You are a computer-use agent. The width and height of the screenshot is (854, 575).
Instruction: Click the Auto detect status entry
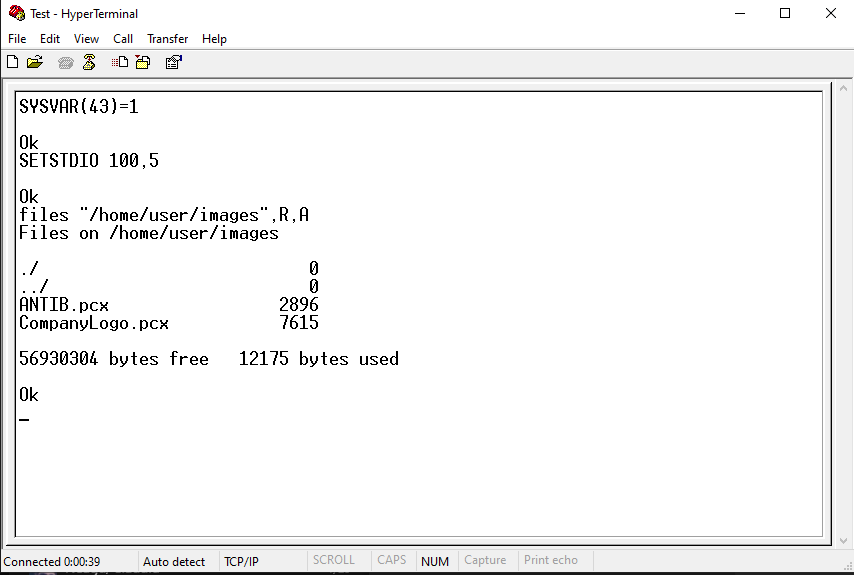(174, 561)
